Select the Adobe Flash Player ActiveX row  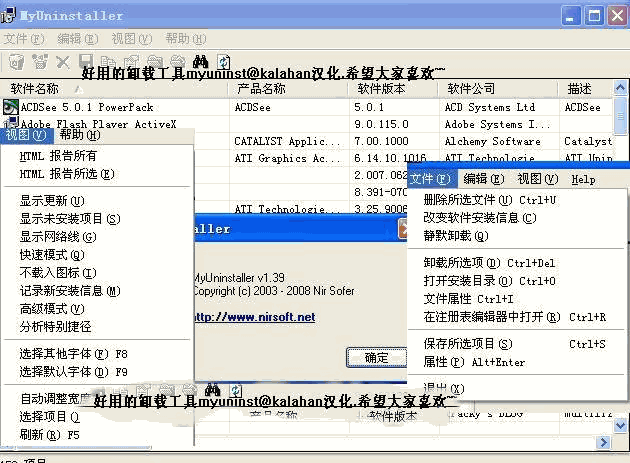(307, 124)
